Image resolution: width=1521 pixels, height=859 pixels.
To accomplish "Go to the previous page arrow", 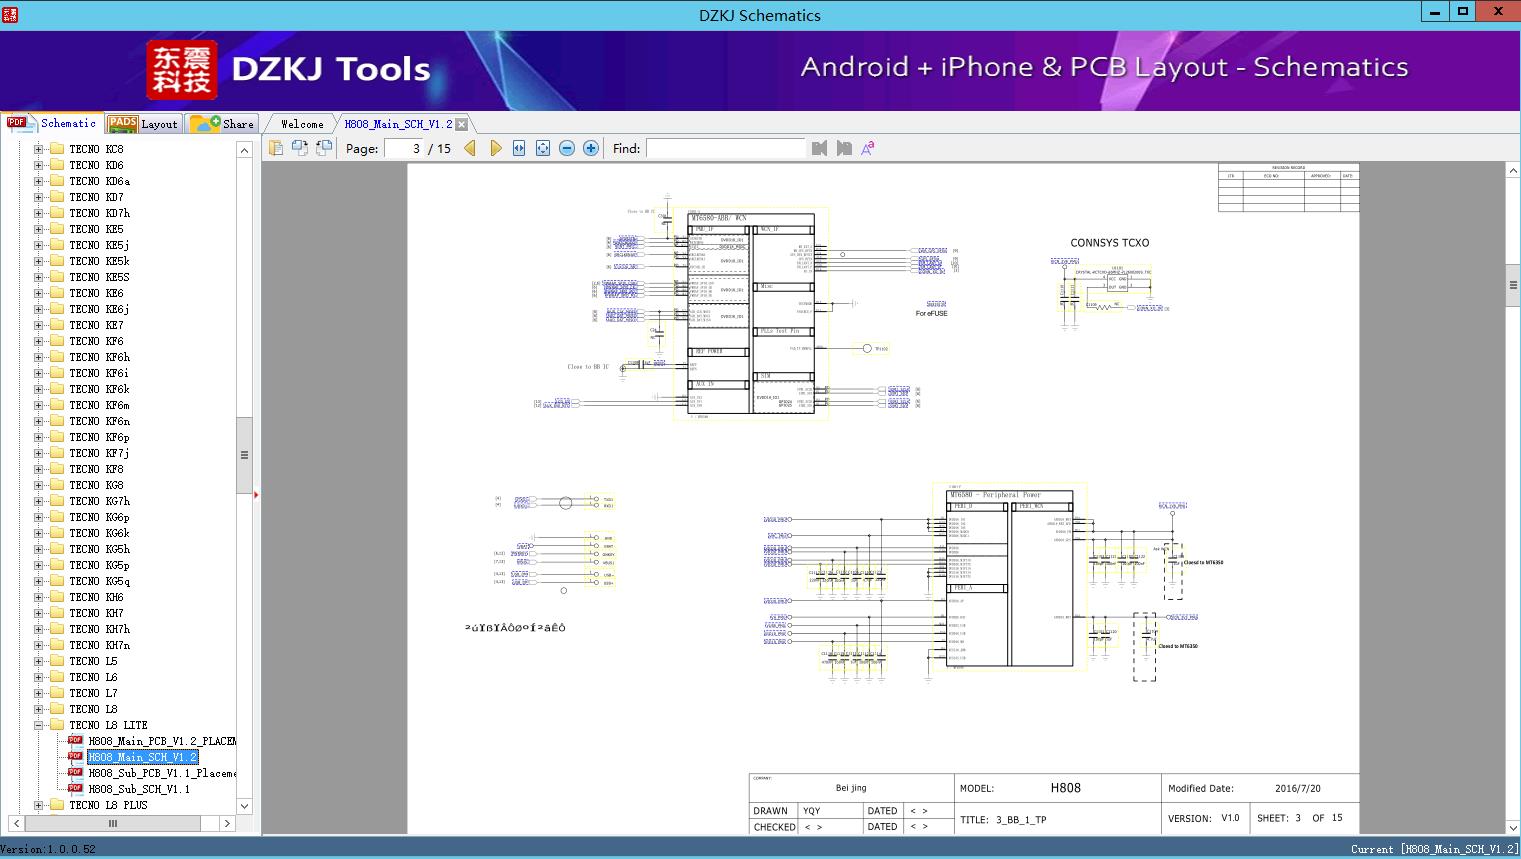I will tap(470, 148).
